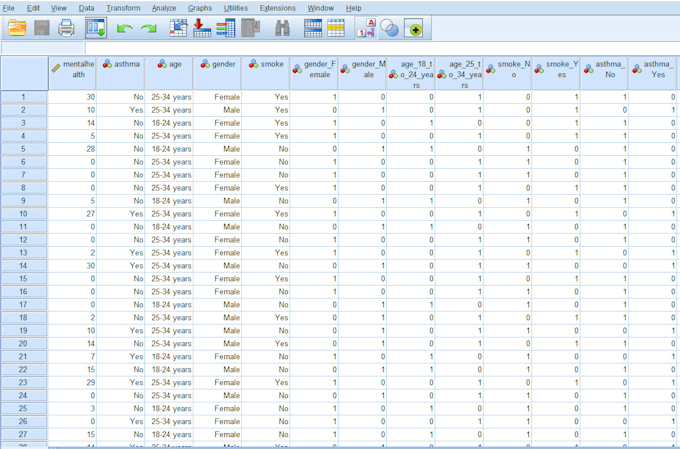The image size is (680, 449).
Task: Click the green plus toolbar icon
Action: click(x=414, y=29)
